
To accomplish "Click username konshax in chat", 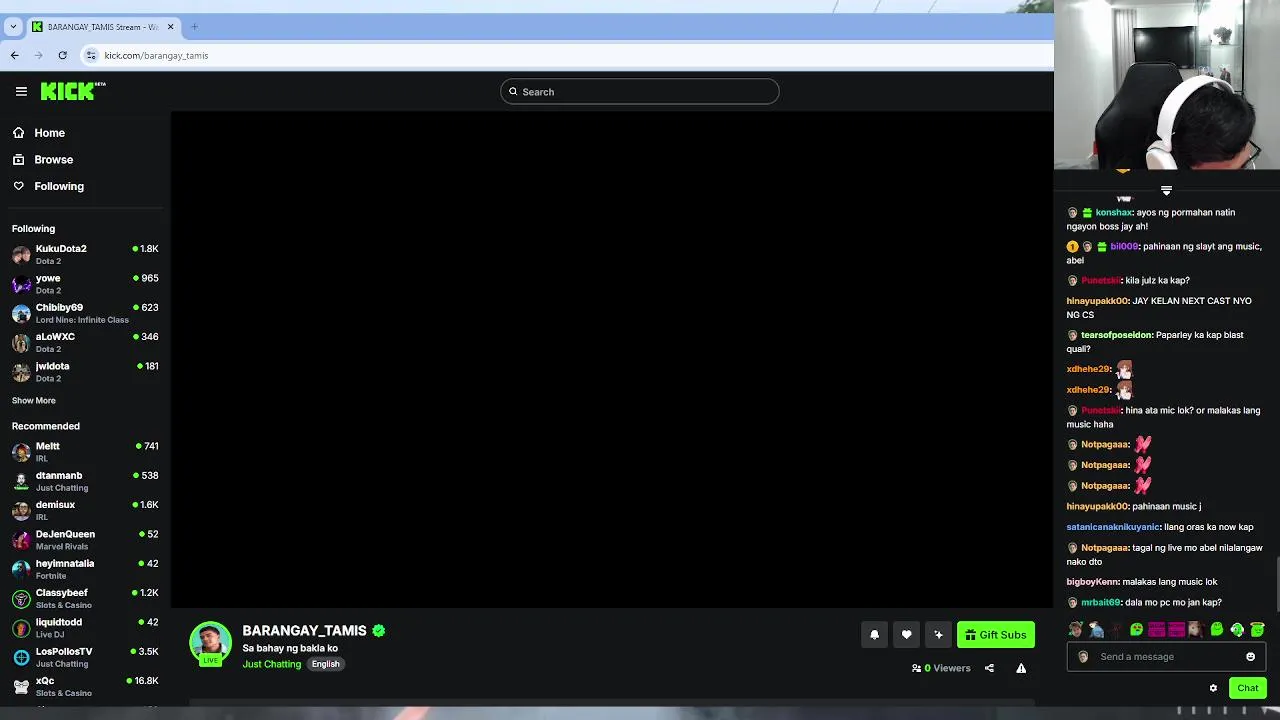I will pos(1114,212).
